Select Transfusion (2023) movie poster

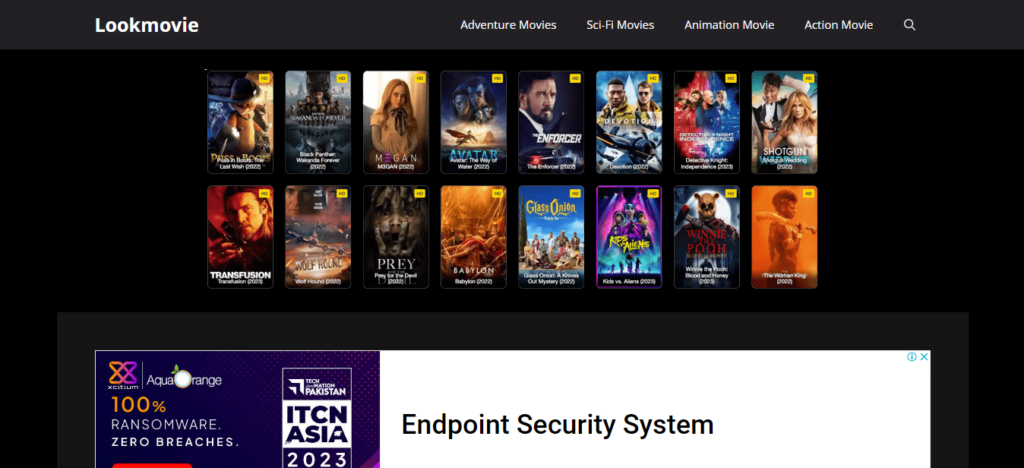coord(240,237)
